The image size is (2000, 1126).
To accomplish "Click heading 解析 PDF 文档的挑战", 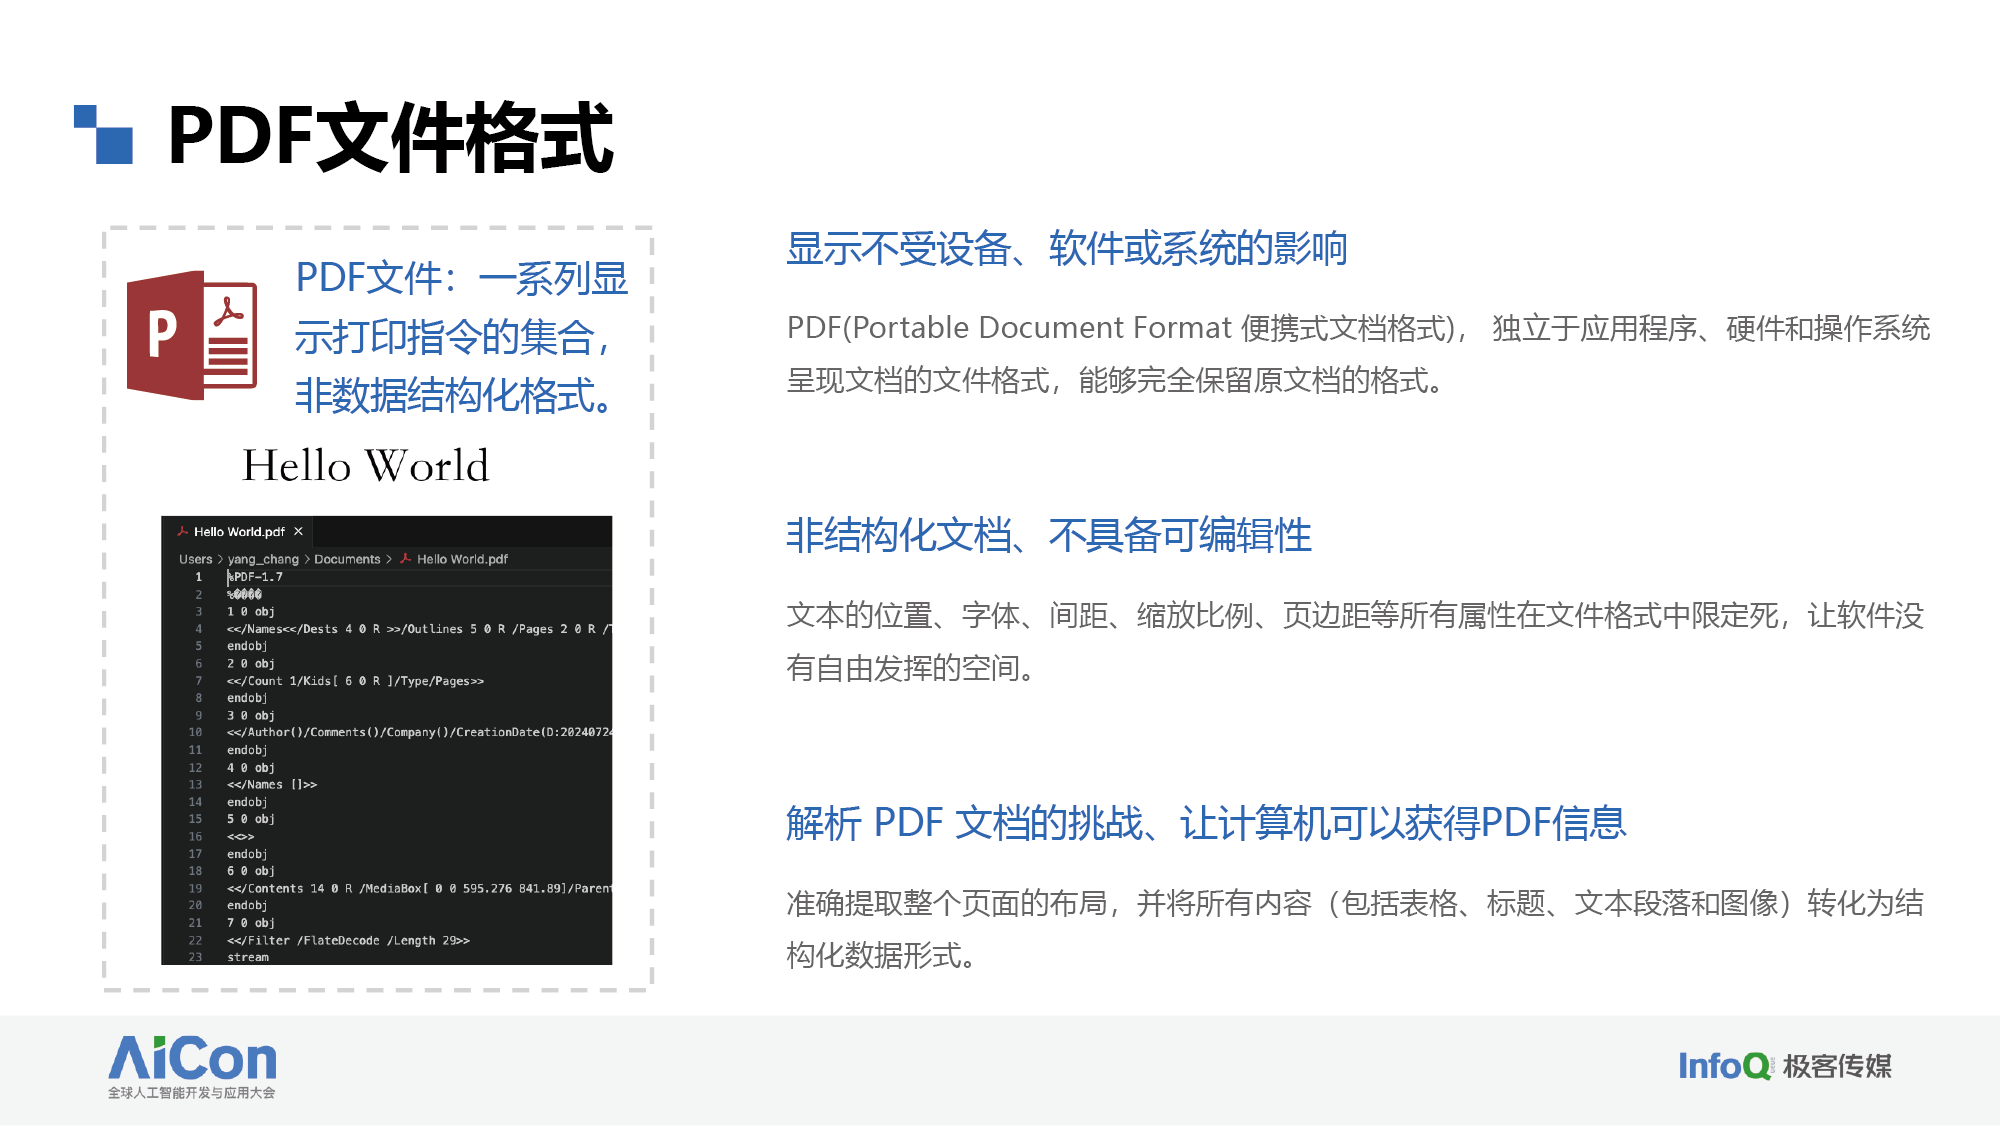I will tap(1205, 823).
